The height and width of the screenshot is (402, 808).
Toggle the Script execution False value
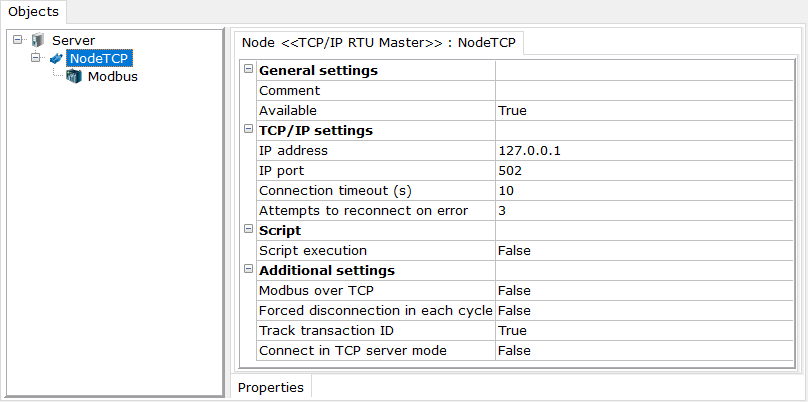coord(644,250)
